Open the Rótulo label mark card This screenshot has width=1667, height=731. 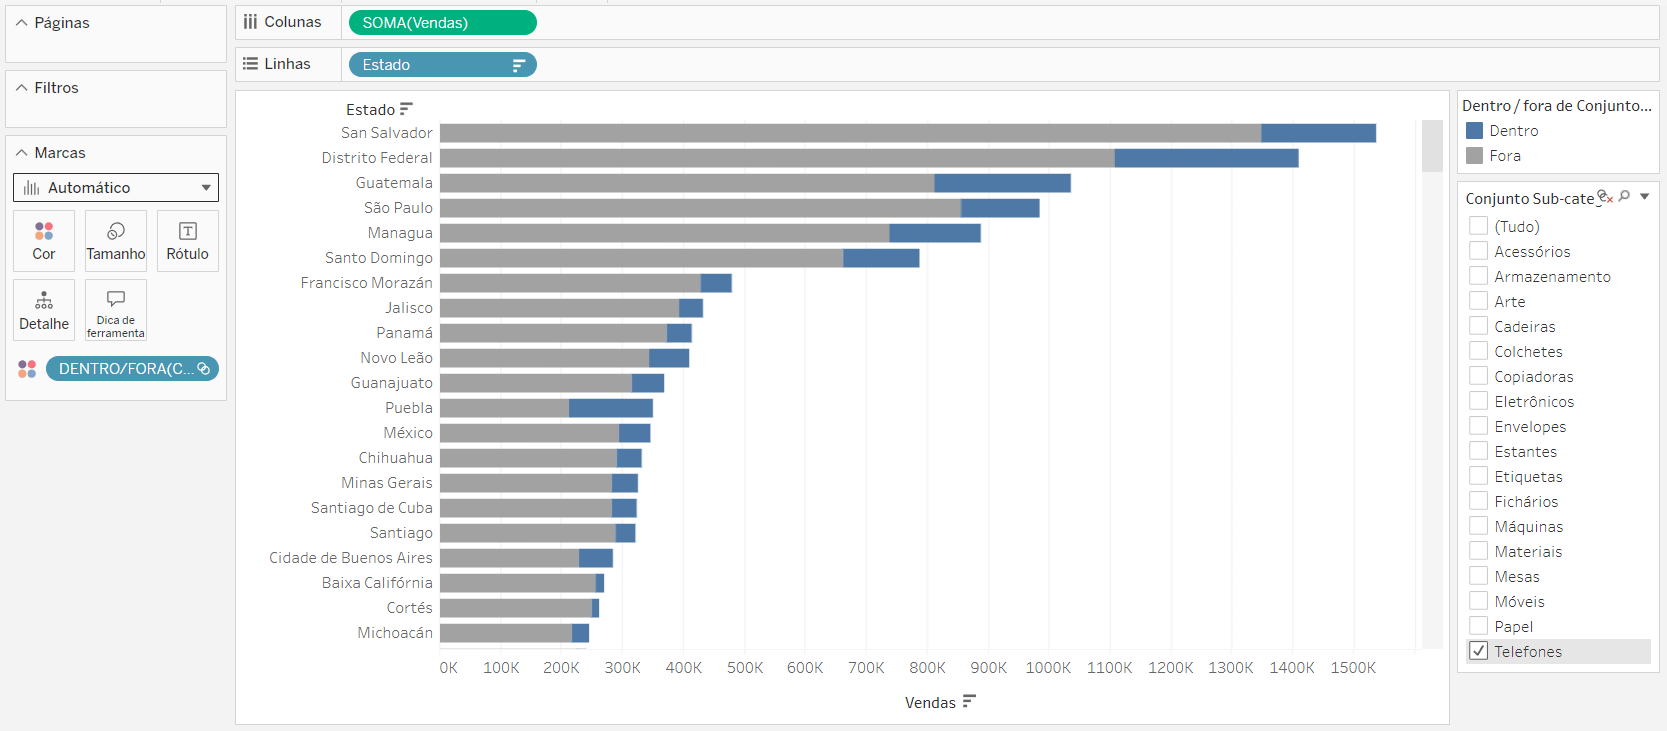188,241
